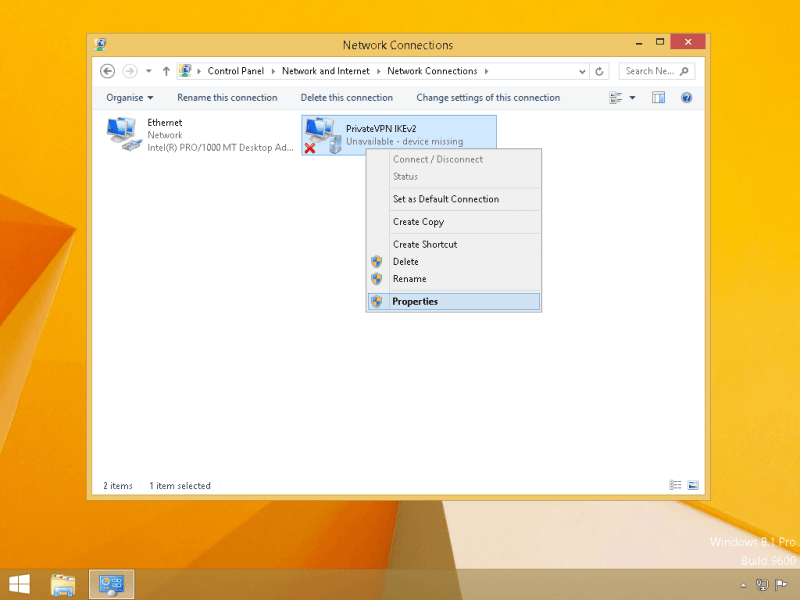The image size is (800, 600).
Task: Open the recent locations dropdown arrow
Action: point(149,71)
